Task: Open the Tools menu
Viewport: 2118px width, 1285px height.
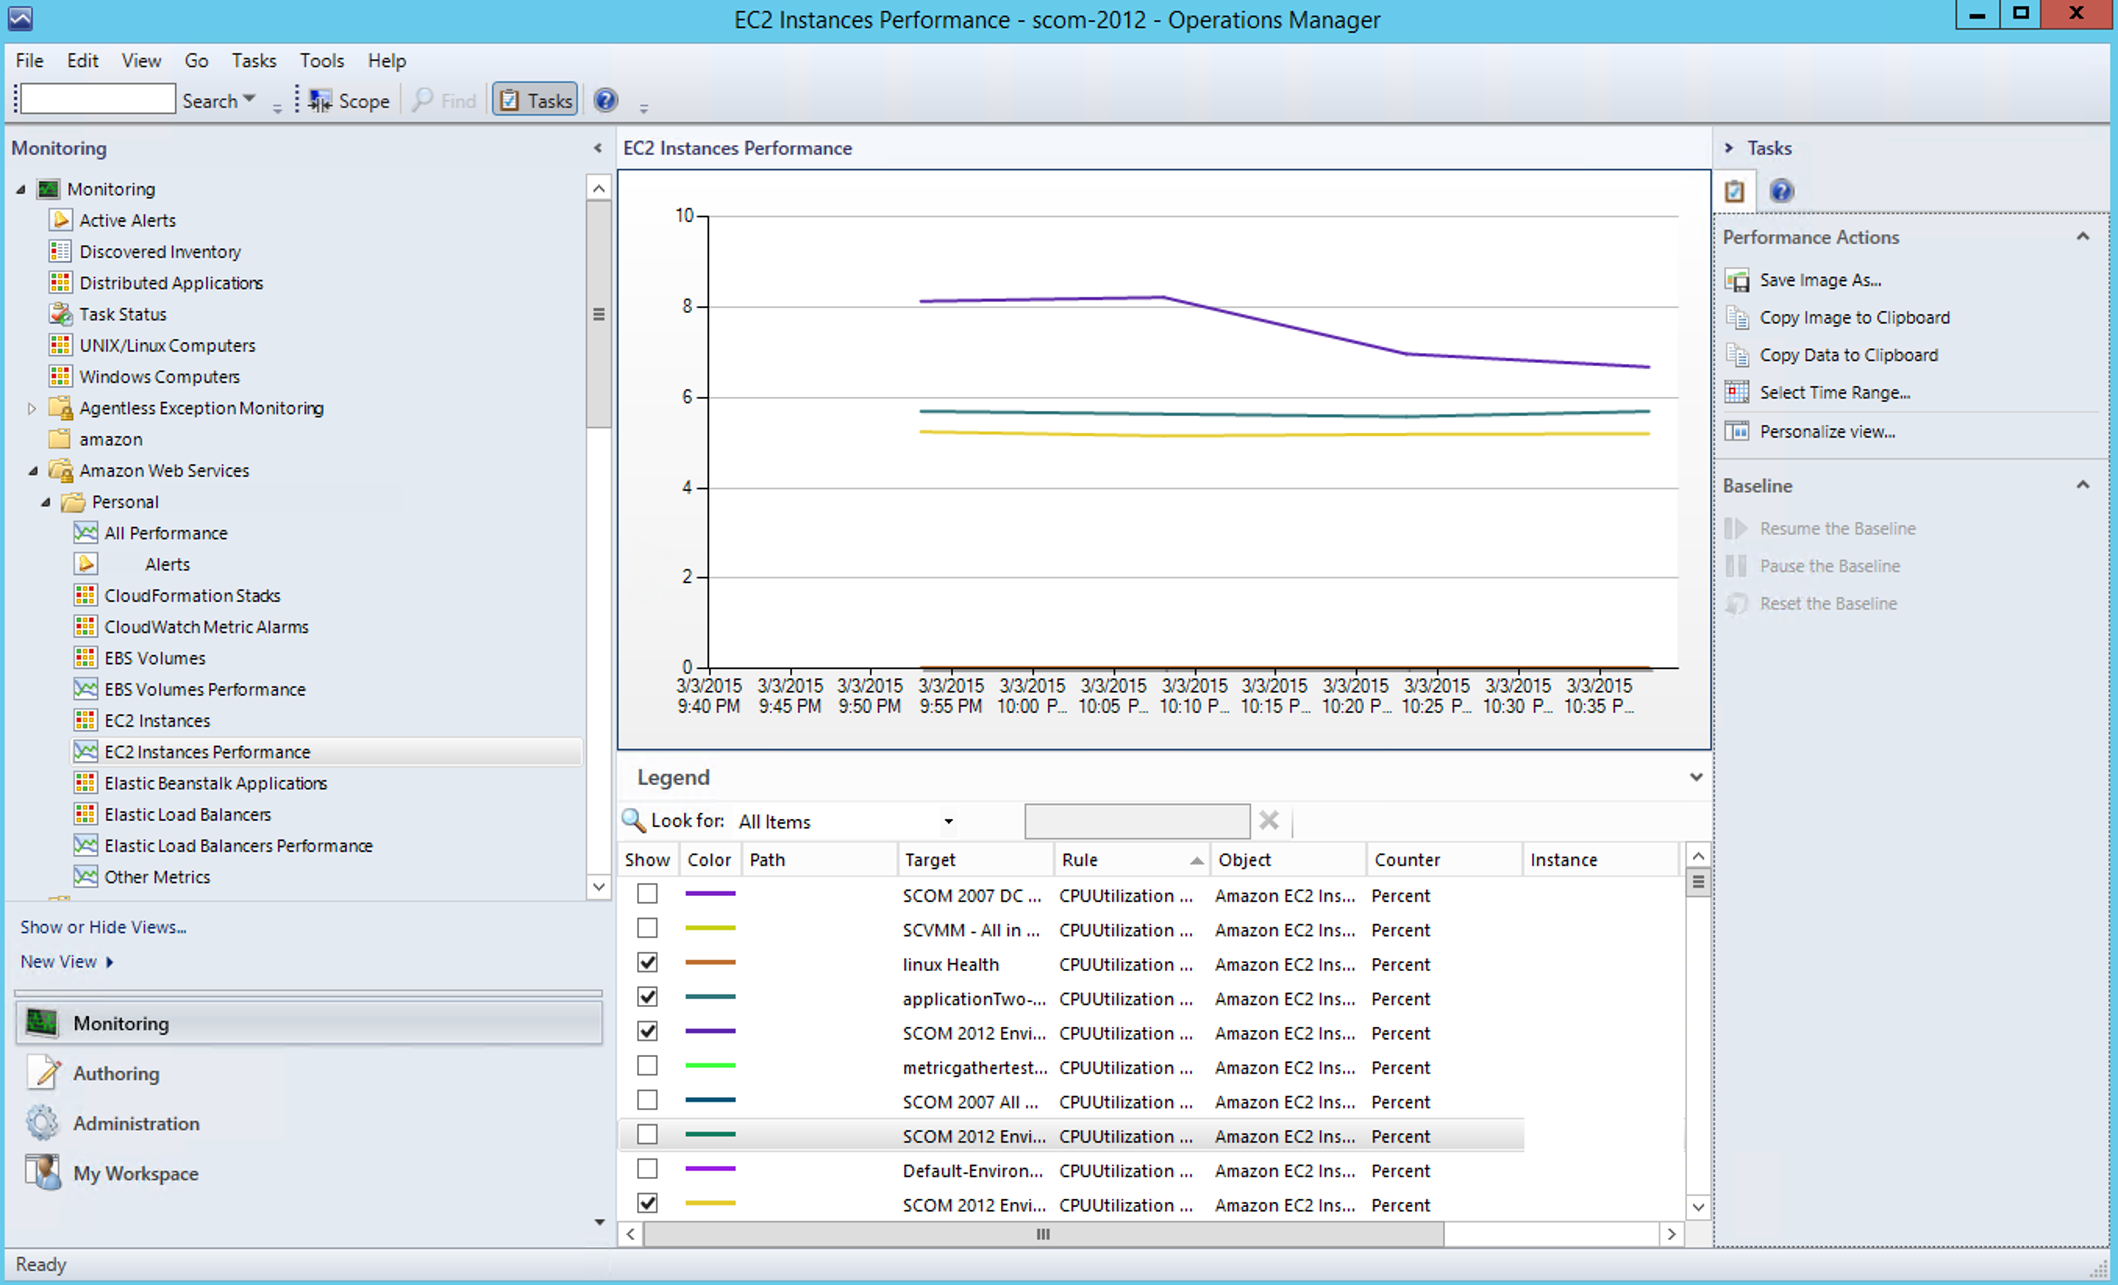Action: tap(321, 61)
